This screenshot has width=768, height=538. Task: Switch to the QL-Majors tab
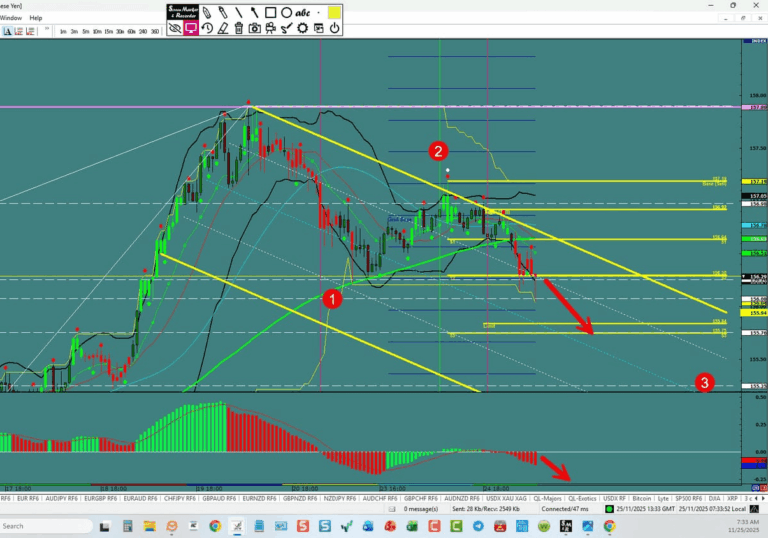point(547,498)
